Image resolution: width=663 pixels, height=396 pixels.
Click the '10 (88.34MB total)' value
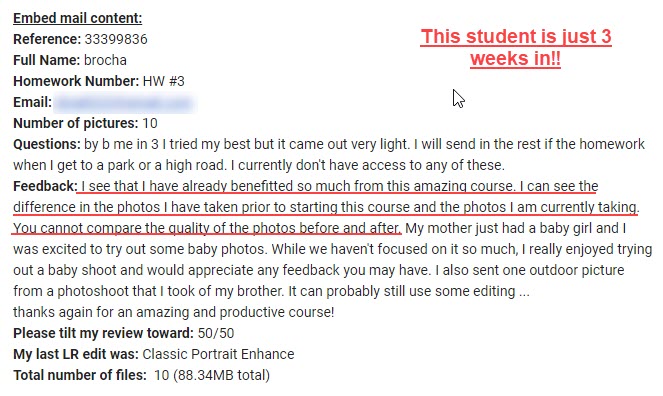212,375
